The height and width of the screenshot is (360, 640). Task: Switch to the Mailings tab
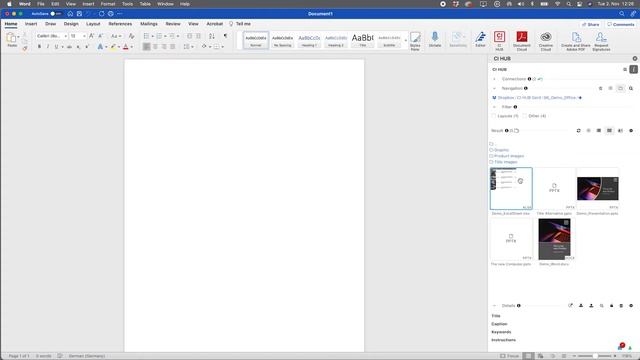point(149,24)
